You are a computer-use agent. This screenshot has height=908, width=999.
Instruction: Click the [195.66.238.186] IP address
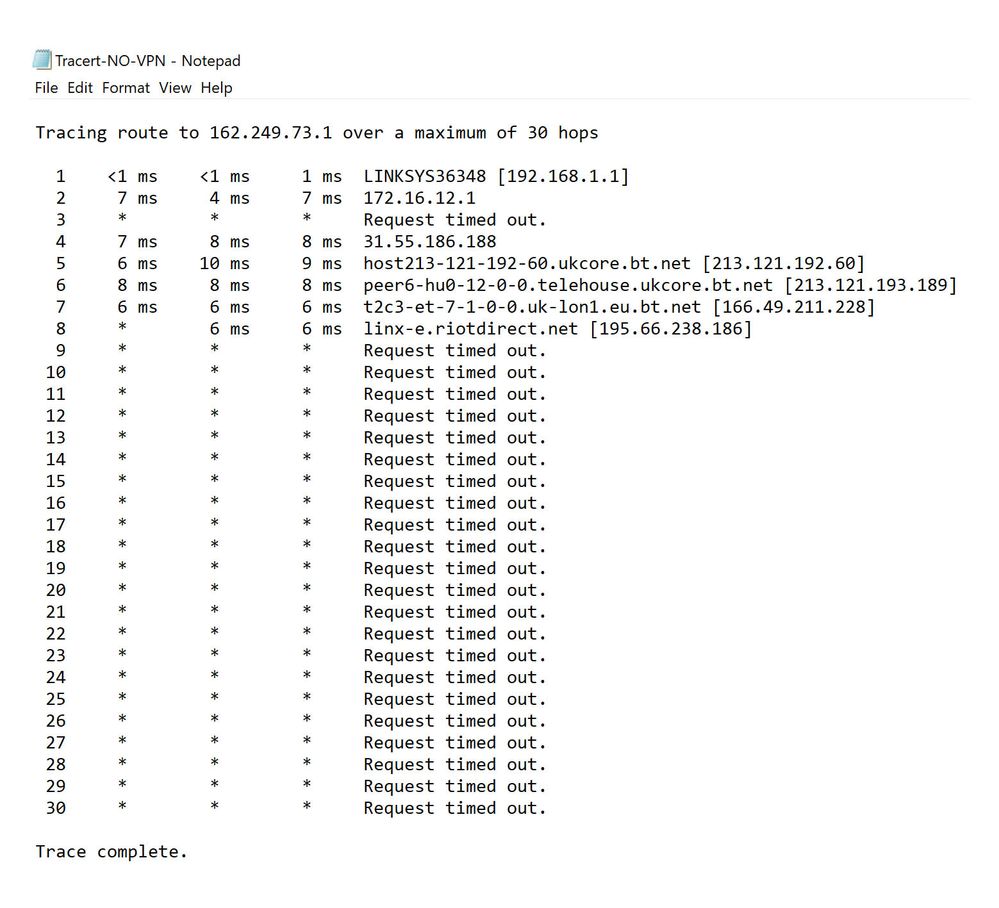click(x=670, y=329)
